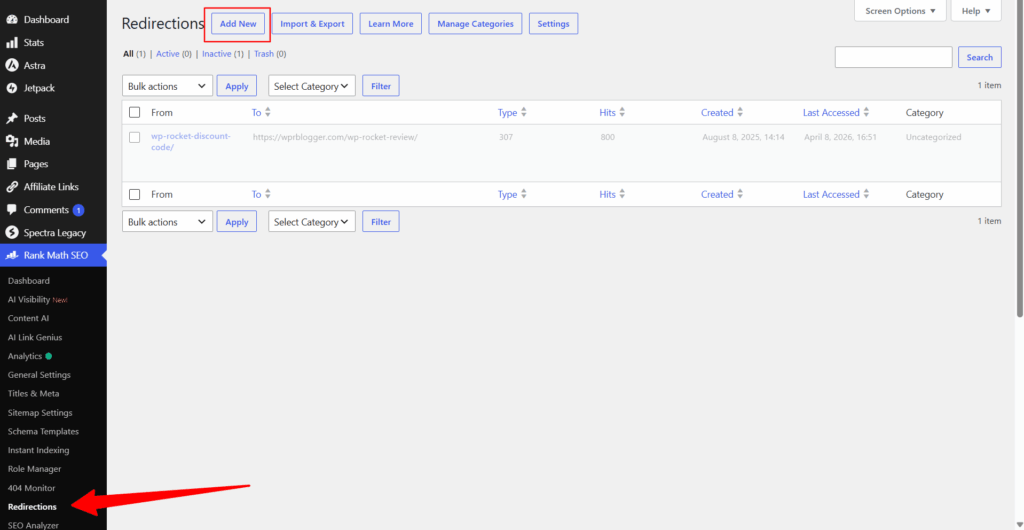Expand the Screen Options panel

tap(900, 11)
